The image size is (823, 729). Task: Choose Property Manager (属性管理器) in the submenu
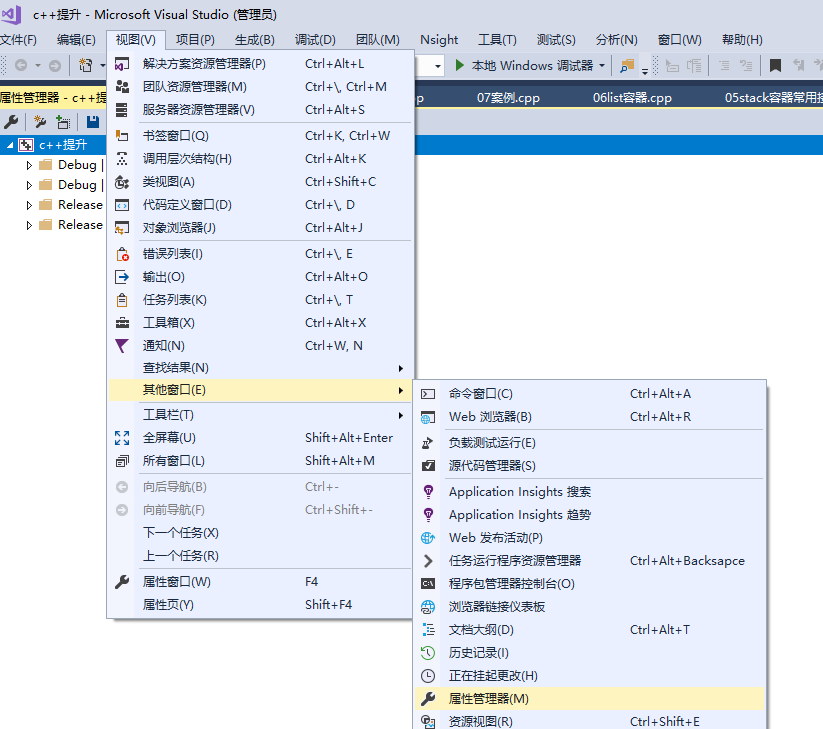589,699
